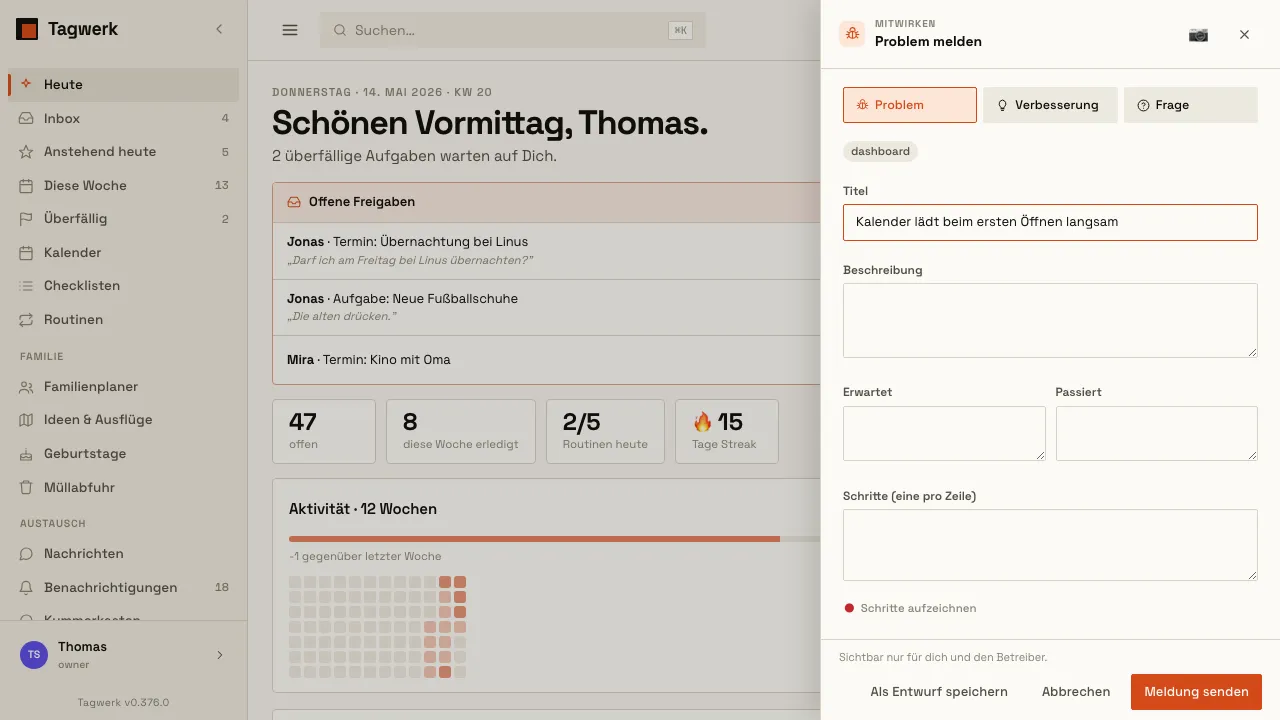This screenshot has height=720, width=1280.
Task: Open Kalender in the sidebar
Action: [123, 252]
